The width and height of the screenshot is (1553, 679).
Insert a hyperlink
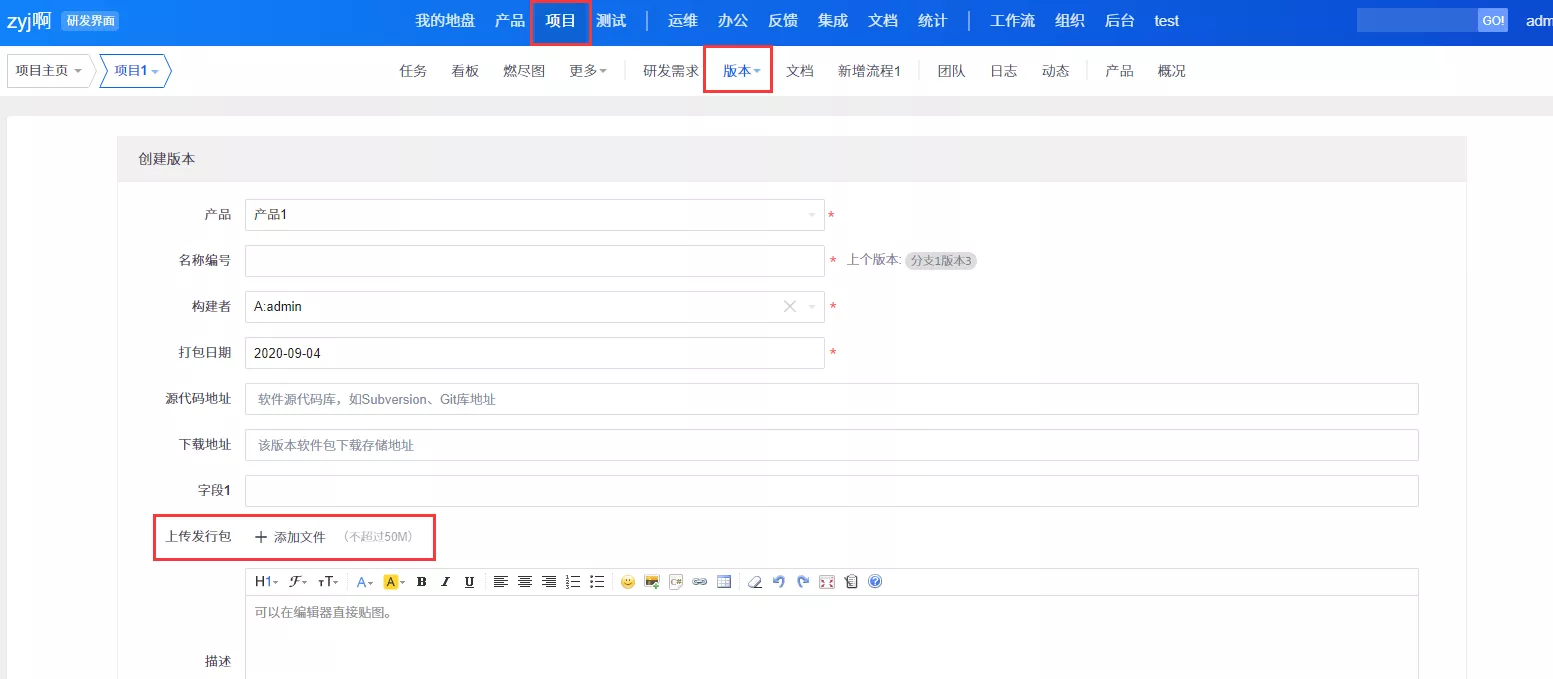tap(700, 582)
